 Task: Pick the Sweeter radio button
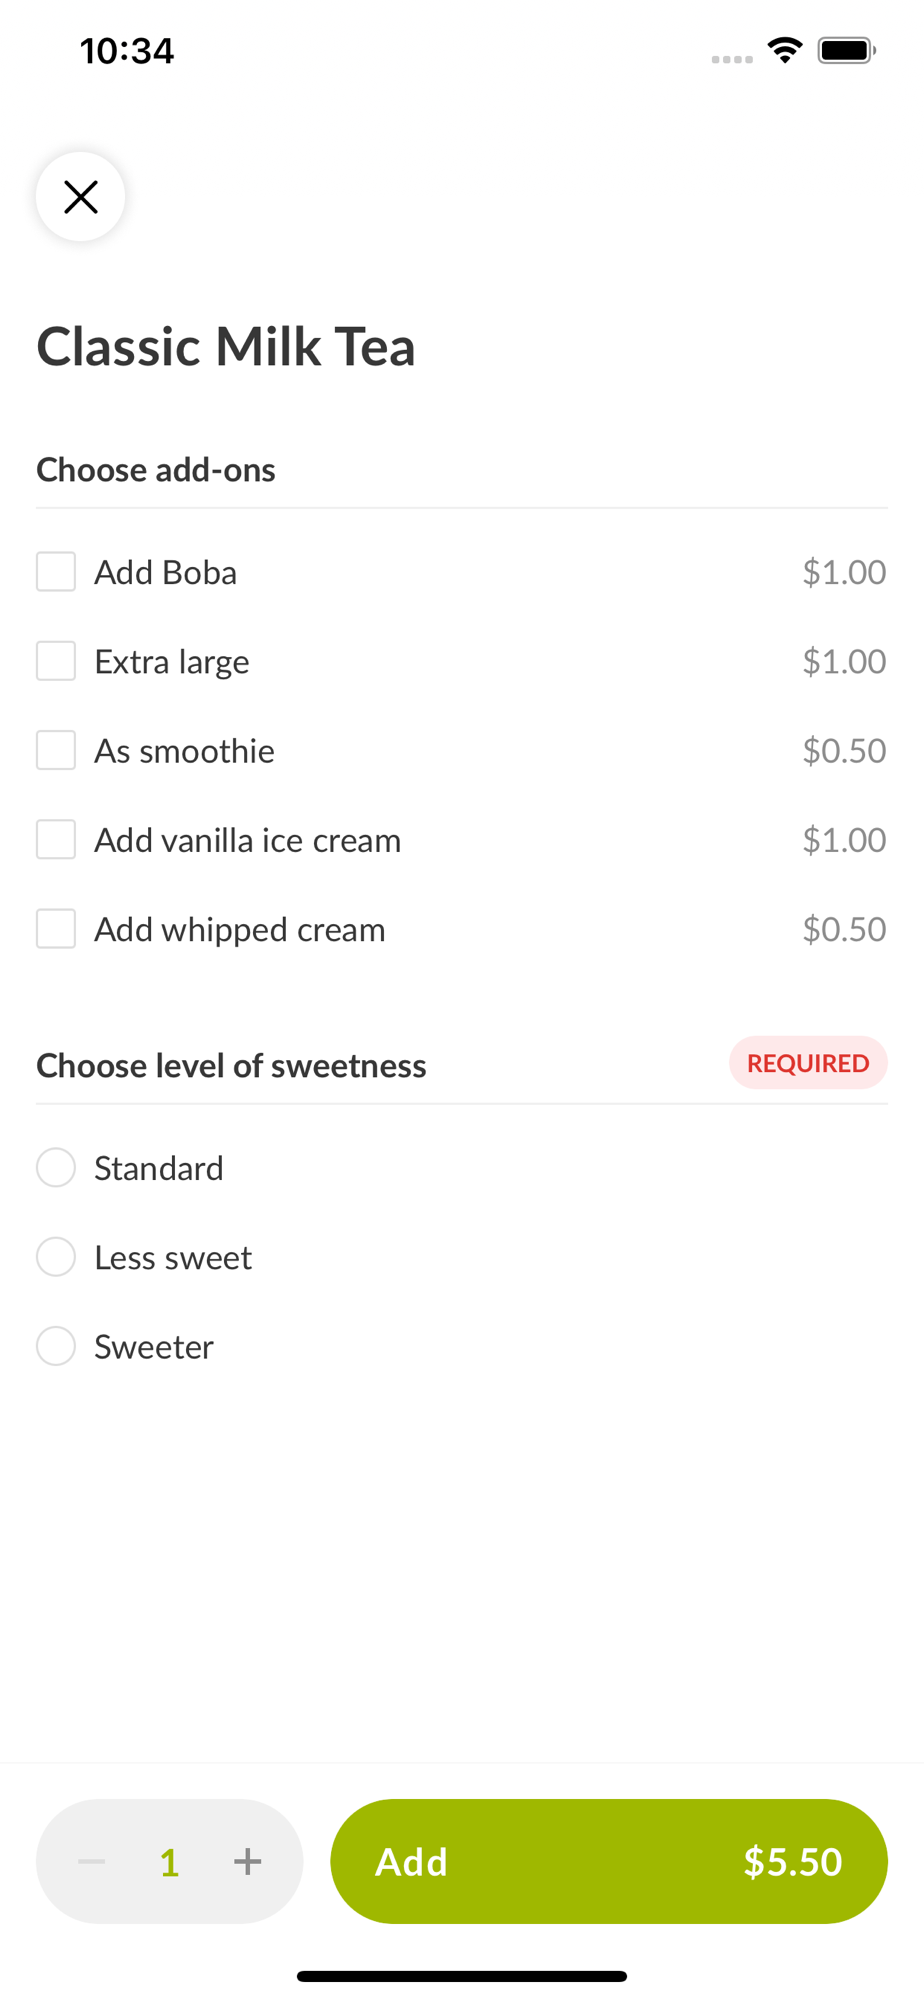click(x=56, y=1346)
